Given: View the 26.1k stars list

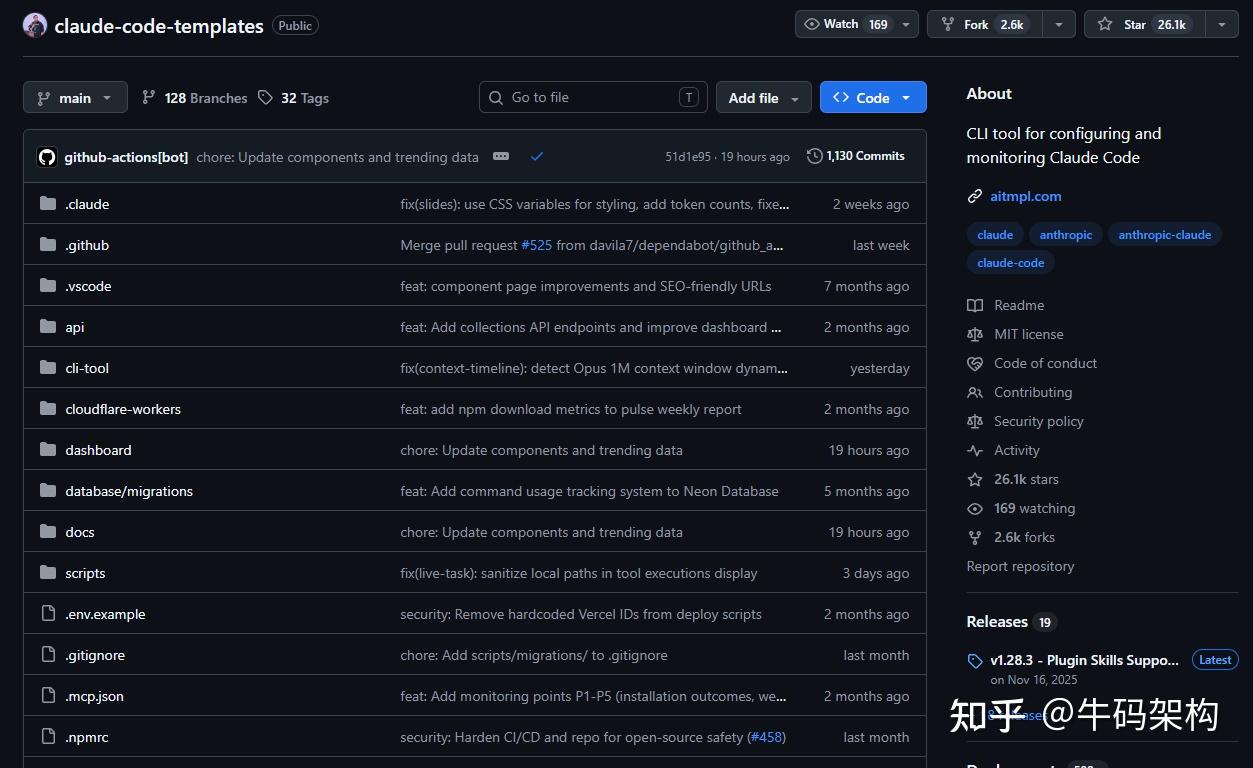Looking at the screenshot, I should [1026, 480].
